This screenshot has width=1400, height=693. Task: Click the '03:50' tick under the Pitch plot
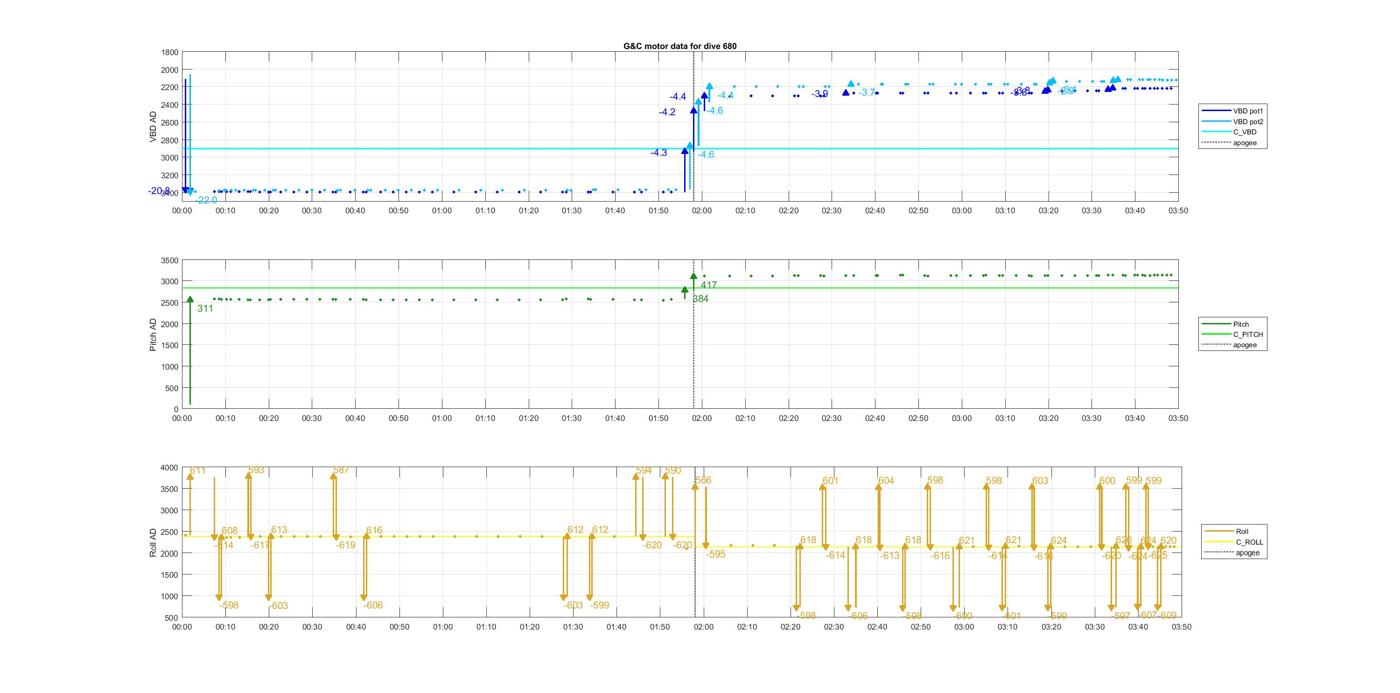click(1178, 418)
